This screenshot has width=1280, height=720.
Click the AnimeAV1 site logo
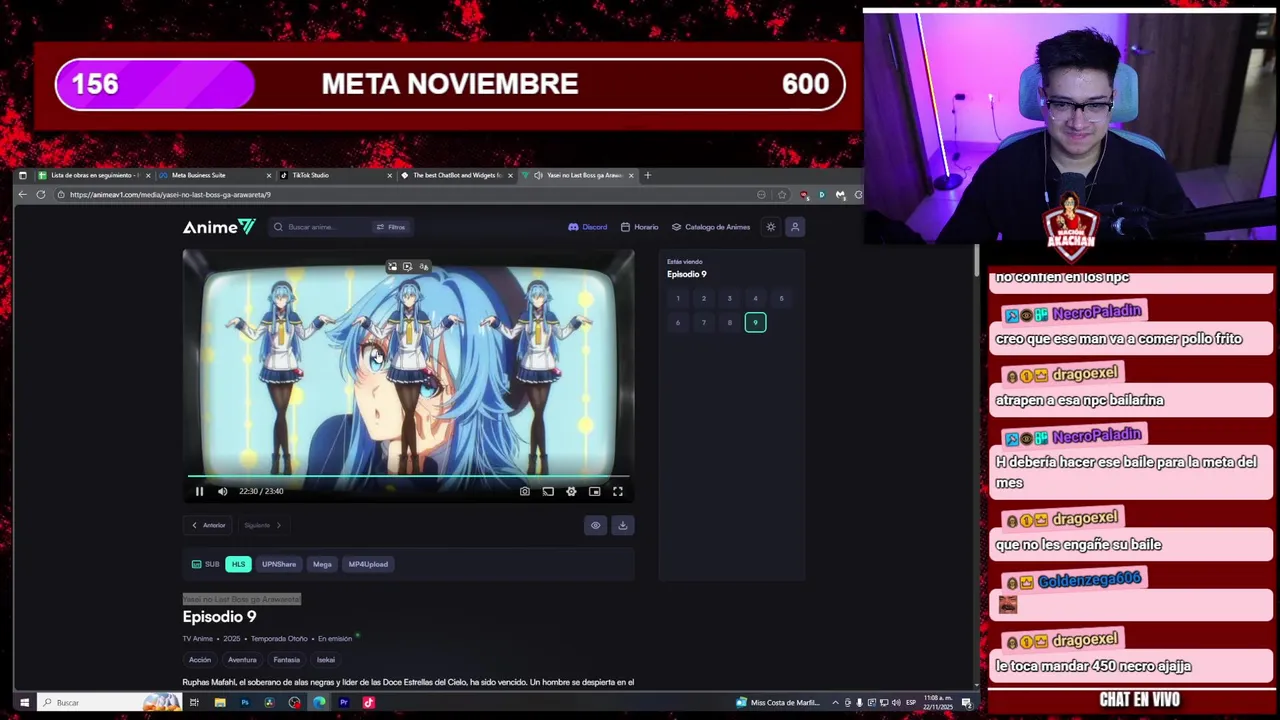[x=219, y=227]
